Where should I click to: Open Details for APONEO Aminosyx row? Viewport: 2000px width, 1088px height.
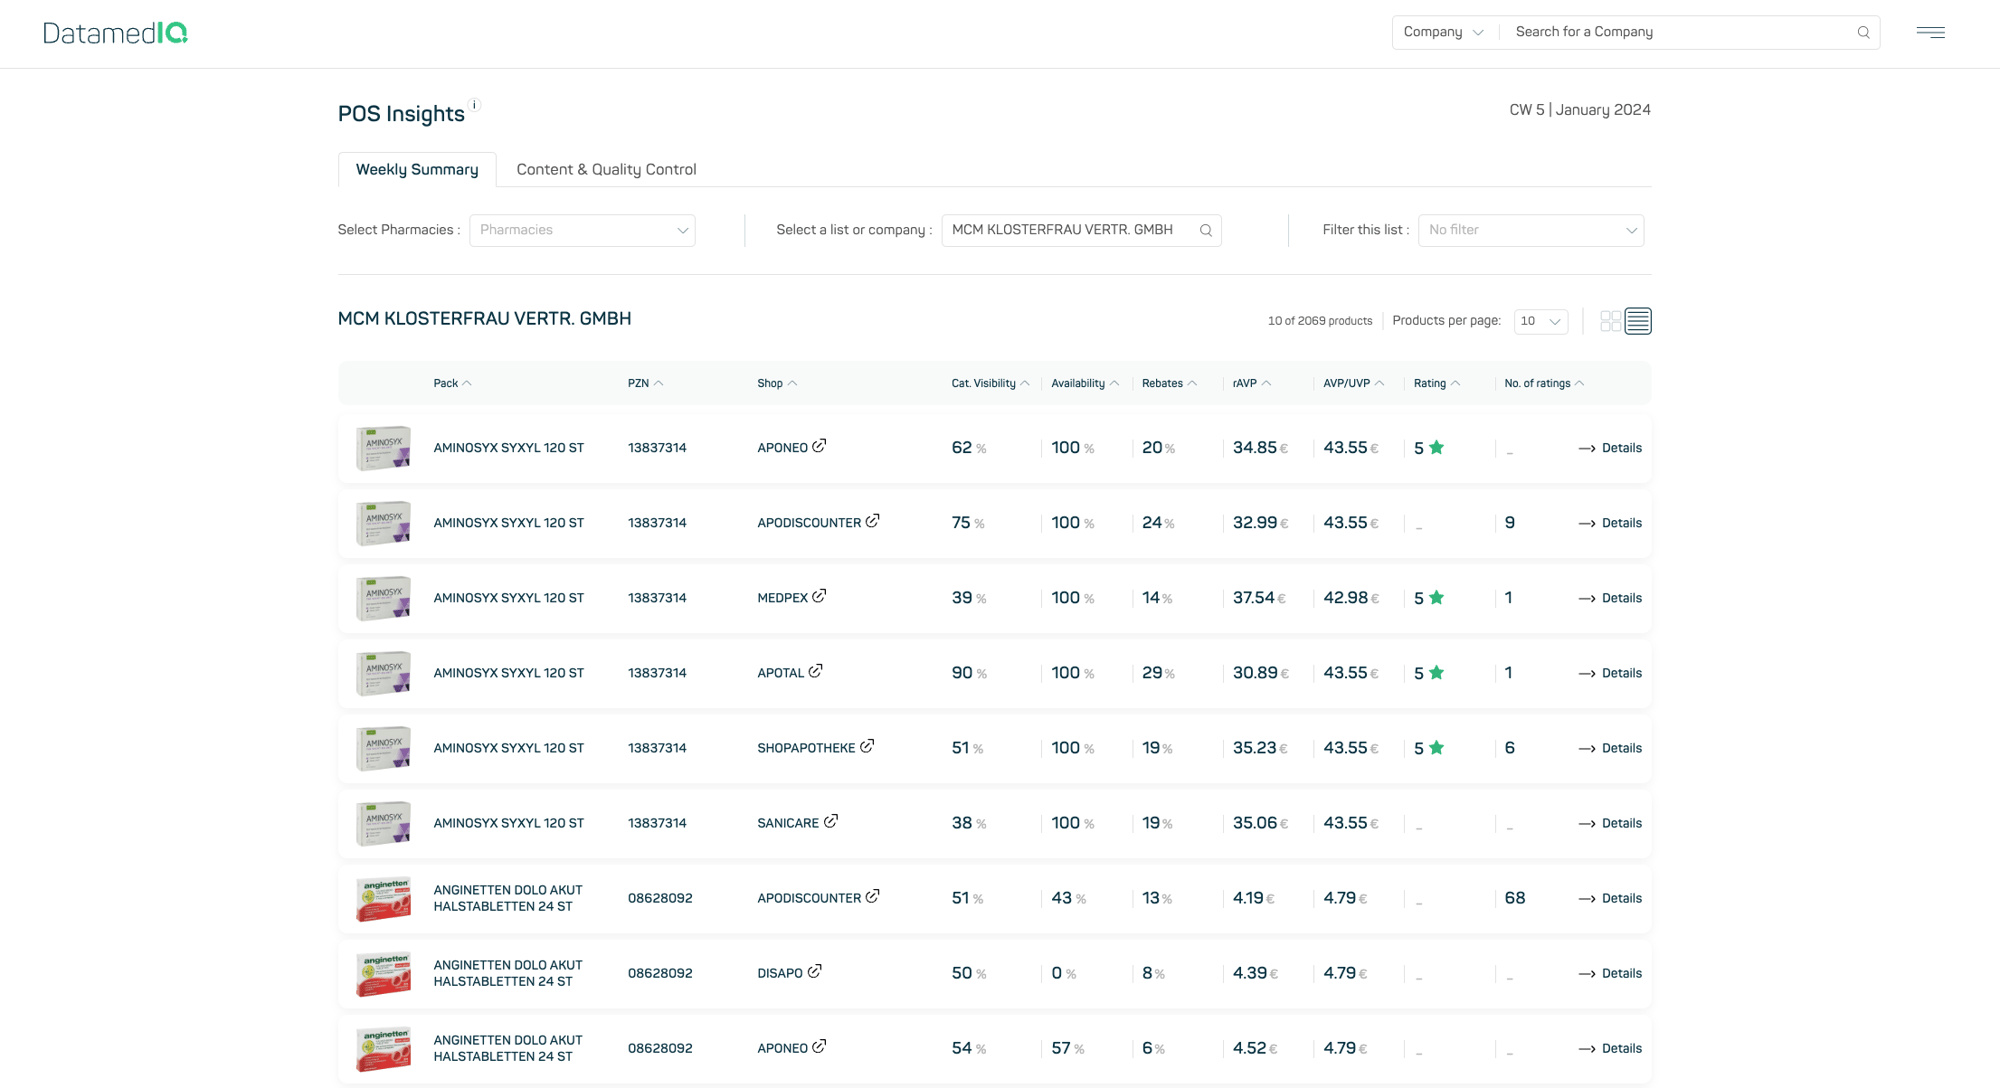click(1610, 448)
